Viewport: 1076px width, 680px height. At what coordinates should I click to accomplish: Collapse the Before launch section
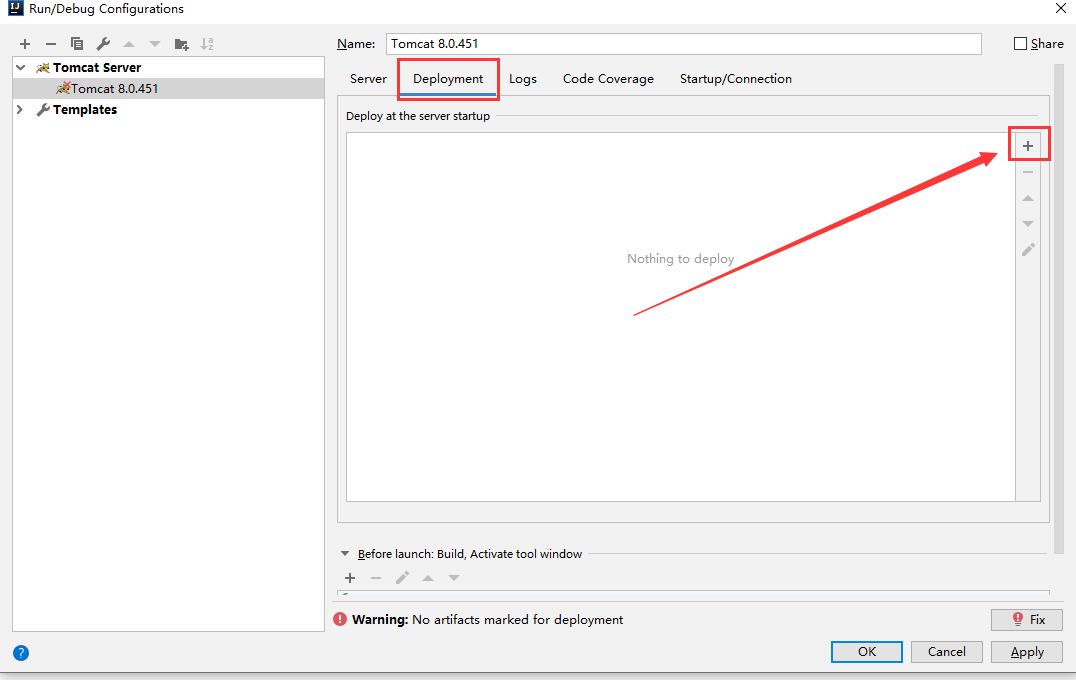pos(345,553)
